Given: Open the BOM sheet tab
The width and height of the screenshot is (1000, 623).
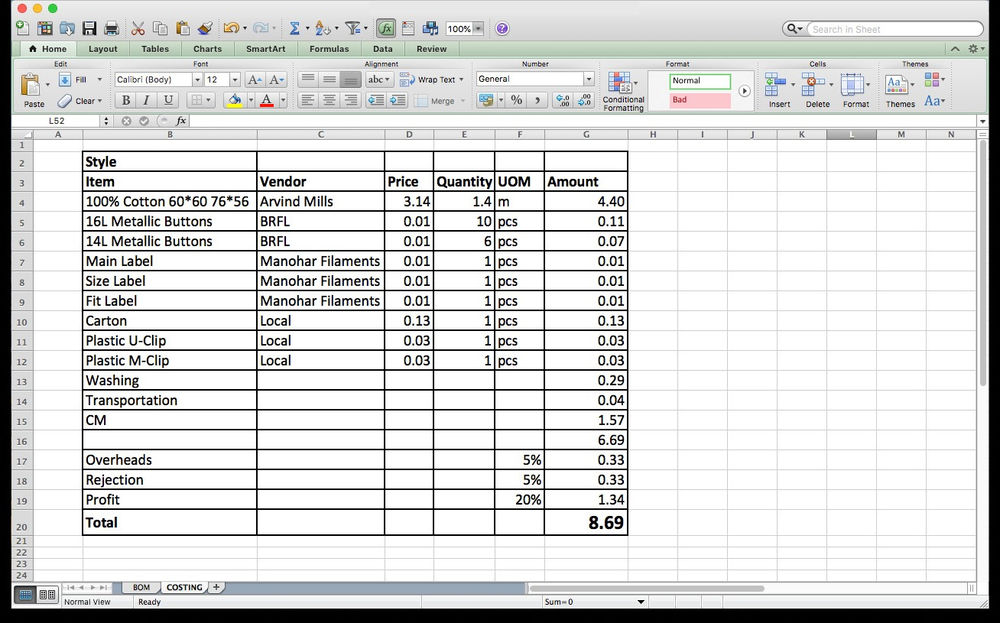Looking at the screenshot, I should click(x=140, y=587).
